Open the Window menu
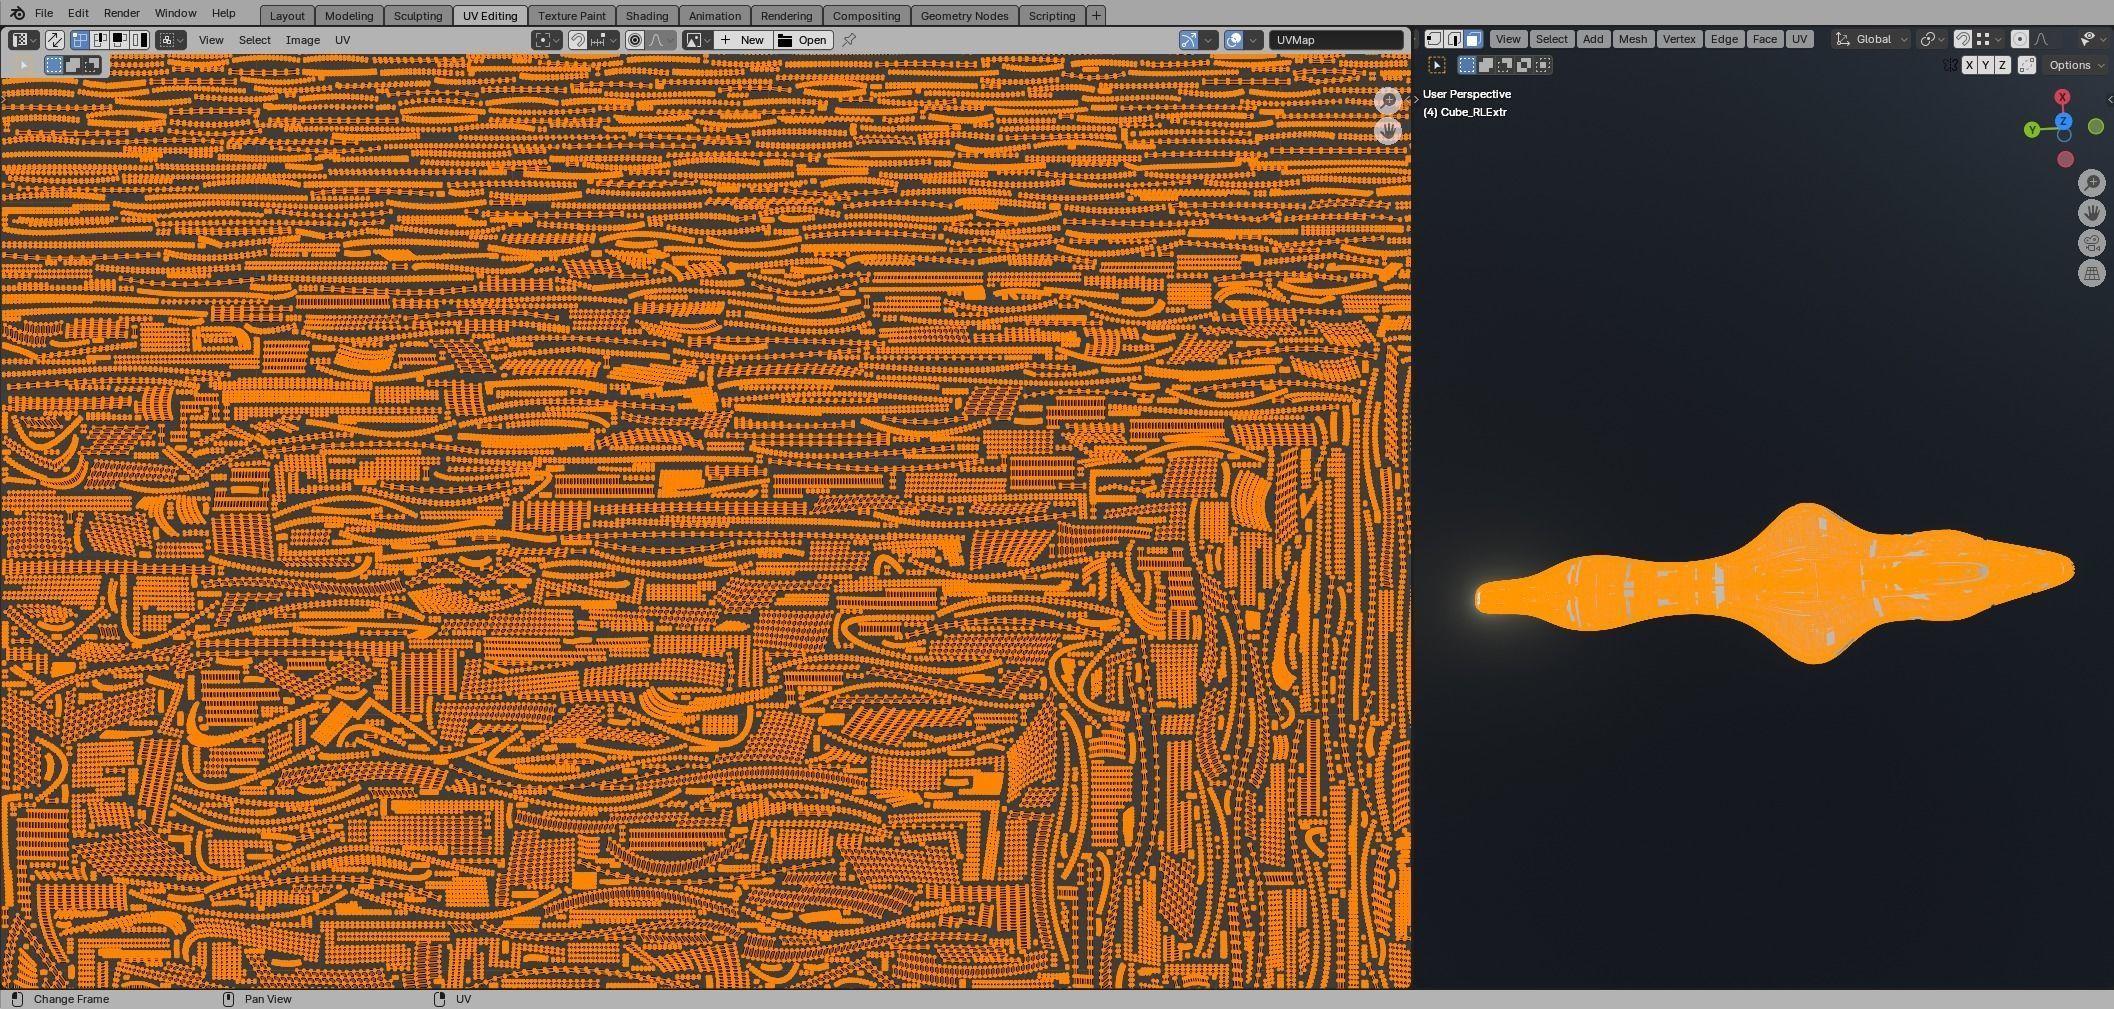The image size is (2114, 1009). (175, 14)
